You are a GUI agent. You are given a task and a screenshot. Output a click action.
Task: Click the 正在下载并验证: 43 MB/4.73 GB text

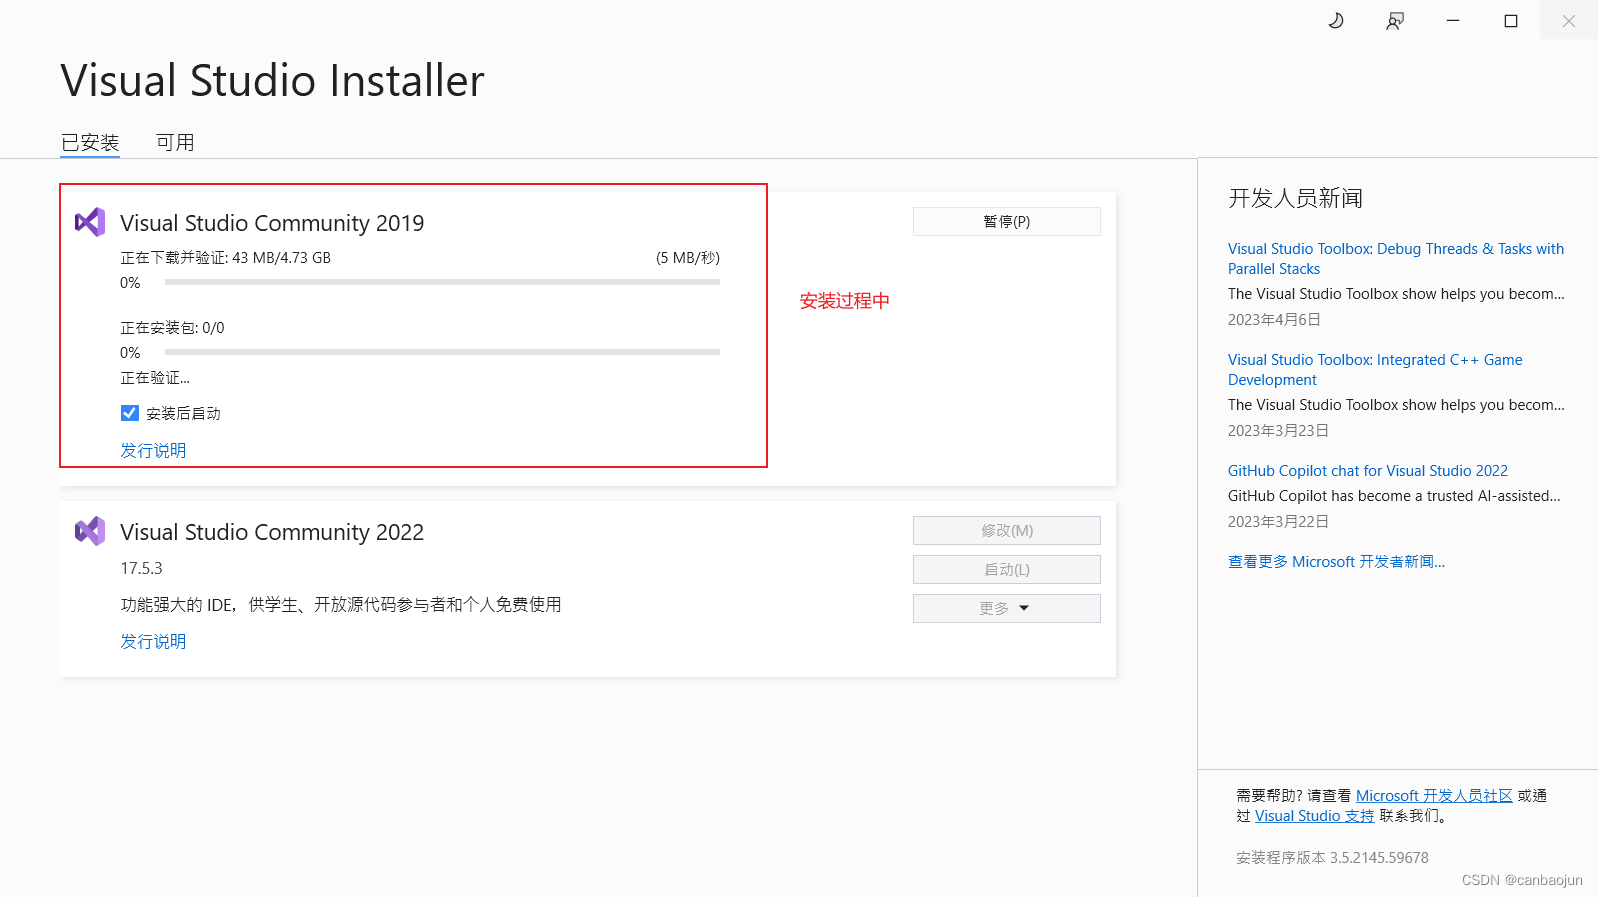225,257
